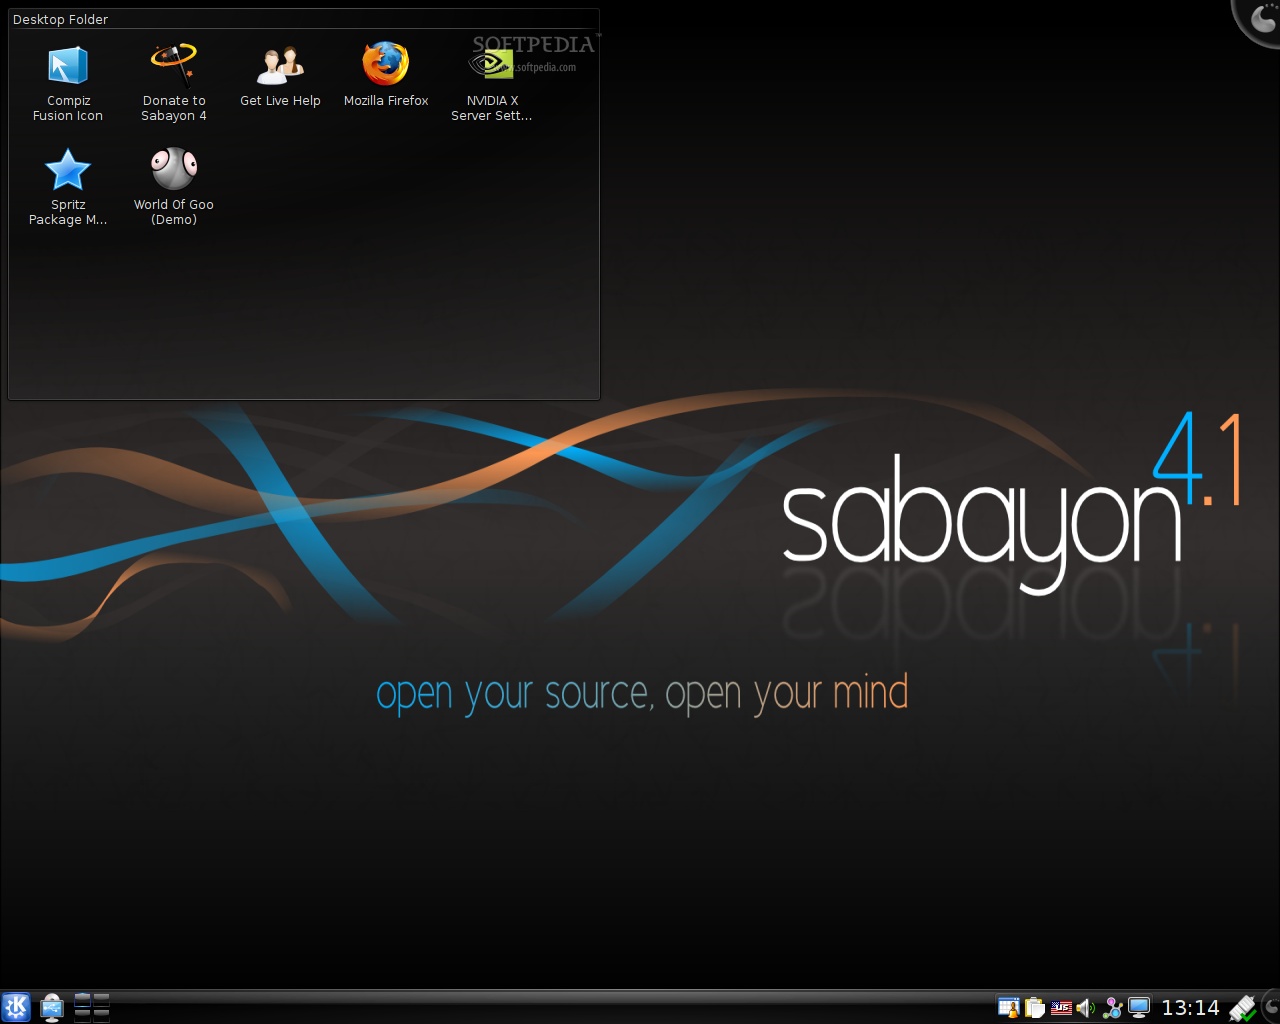Switch to the bottom-right desktop in the pager
The width and height of the screenshot is (1280, 1024).
pos(101,1014)
